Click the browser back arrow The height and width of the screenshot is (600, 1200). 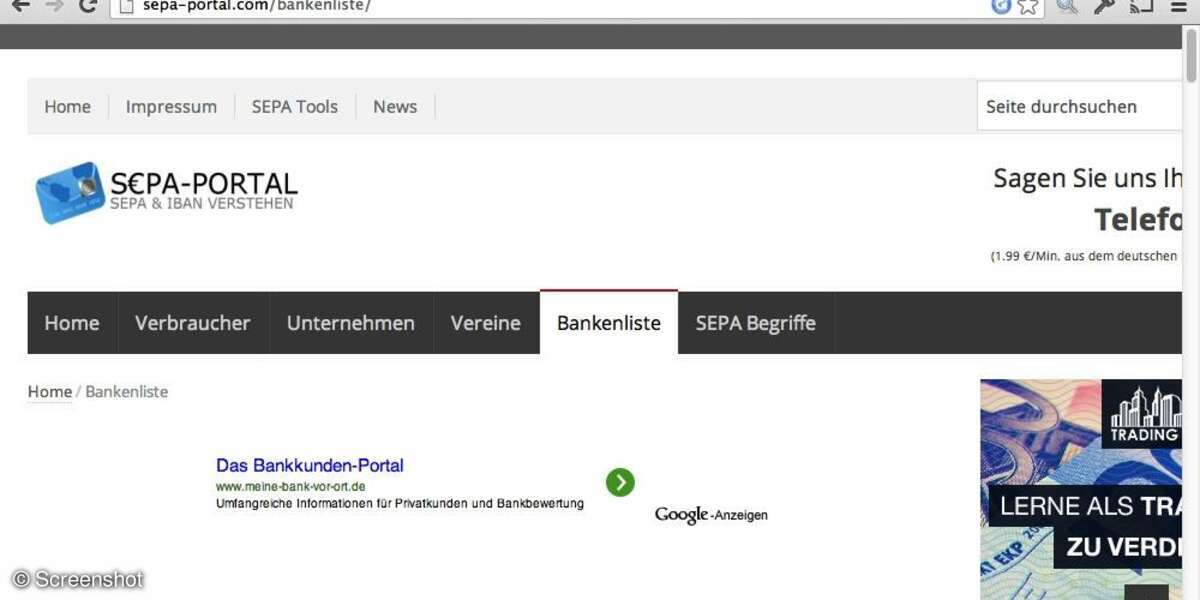(x=20, y=5)
